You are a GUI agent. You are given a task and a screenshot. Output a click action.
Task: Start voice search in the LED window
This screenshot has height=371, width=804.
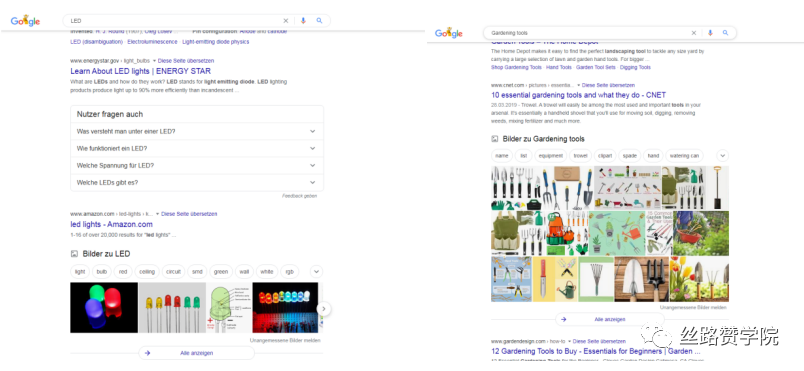303,21
